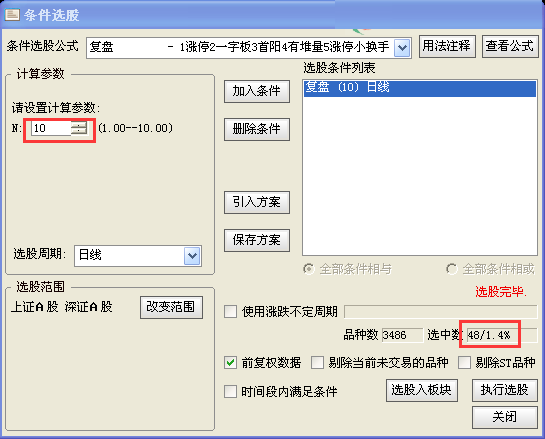Tick the 剔除ST品种 checkbox
Viewport: 545px width, 439px height.
(464, 363)
